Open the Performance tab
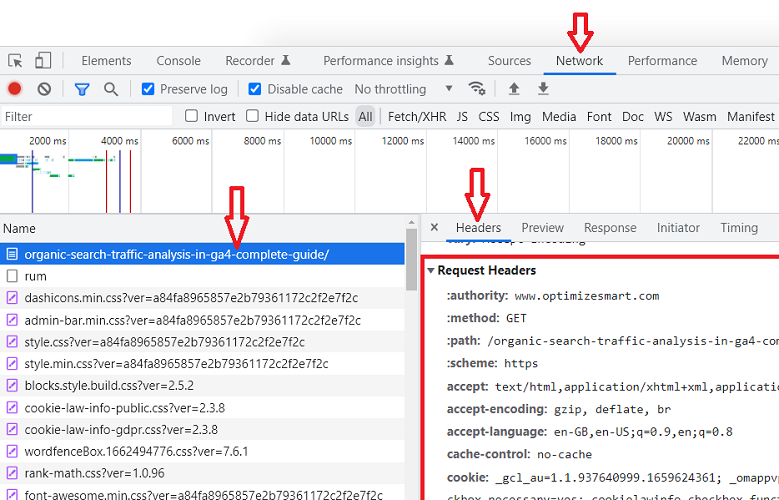The image size is (779, 500). click(x=662, y=61)
